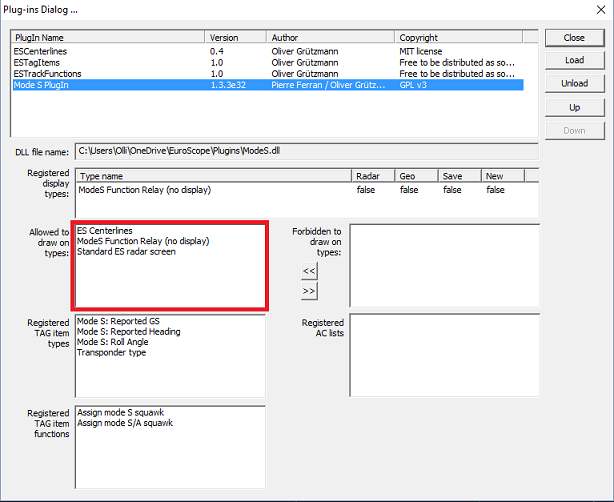The image size is (614, 502).
Task: Click the disabled Down button
Action: [574, 131]
